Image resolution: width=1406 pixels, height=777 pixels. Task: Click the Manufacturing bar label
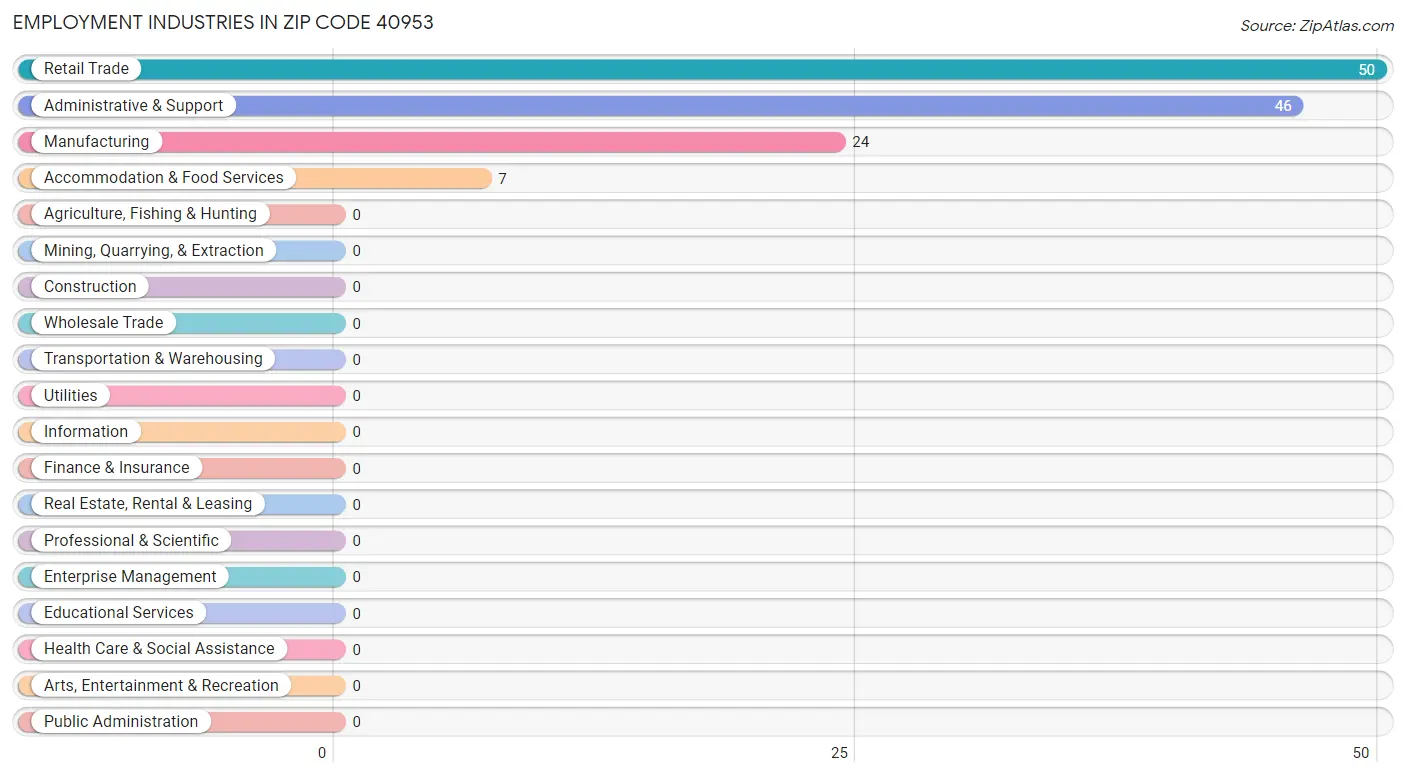[96, 142]
